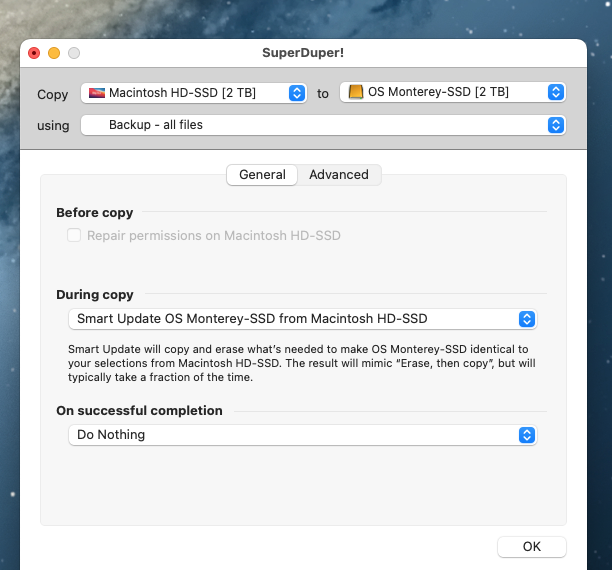Screen dimensions: 612x570
Task: Open the source volume Macintosh HD-SSD dropdown
Action: [194, 93]
